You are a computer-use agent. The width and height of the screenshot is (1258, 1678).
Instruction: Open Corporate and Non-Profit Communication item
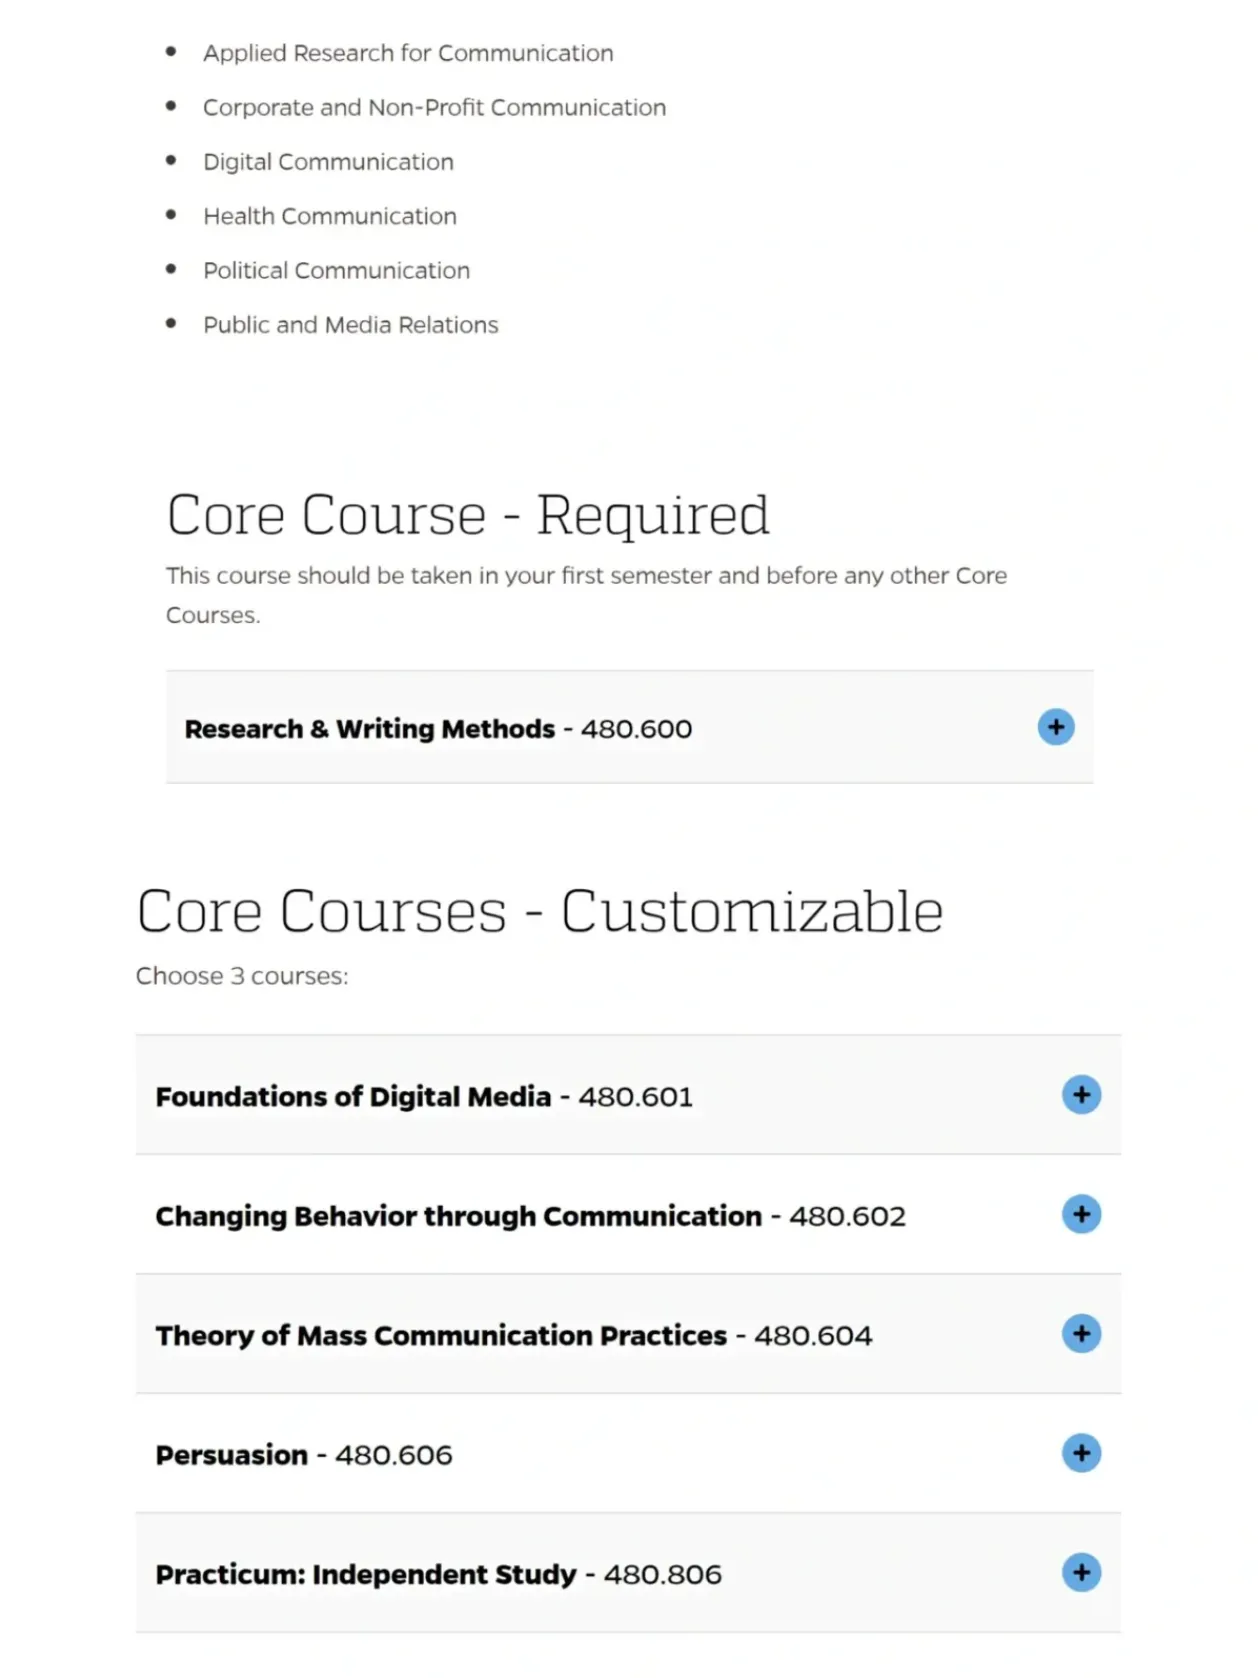coord(434,108)
